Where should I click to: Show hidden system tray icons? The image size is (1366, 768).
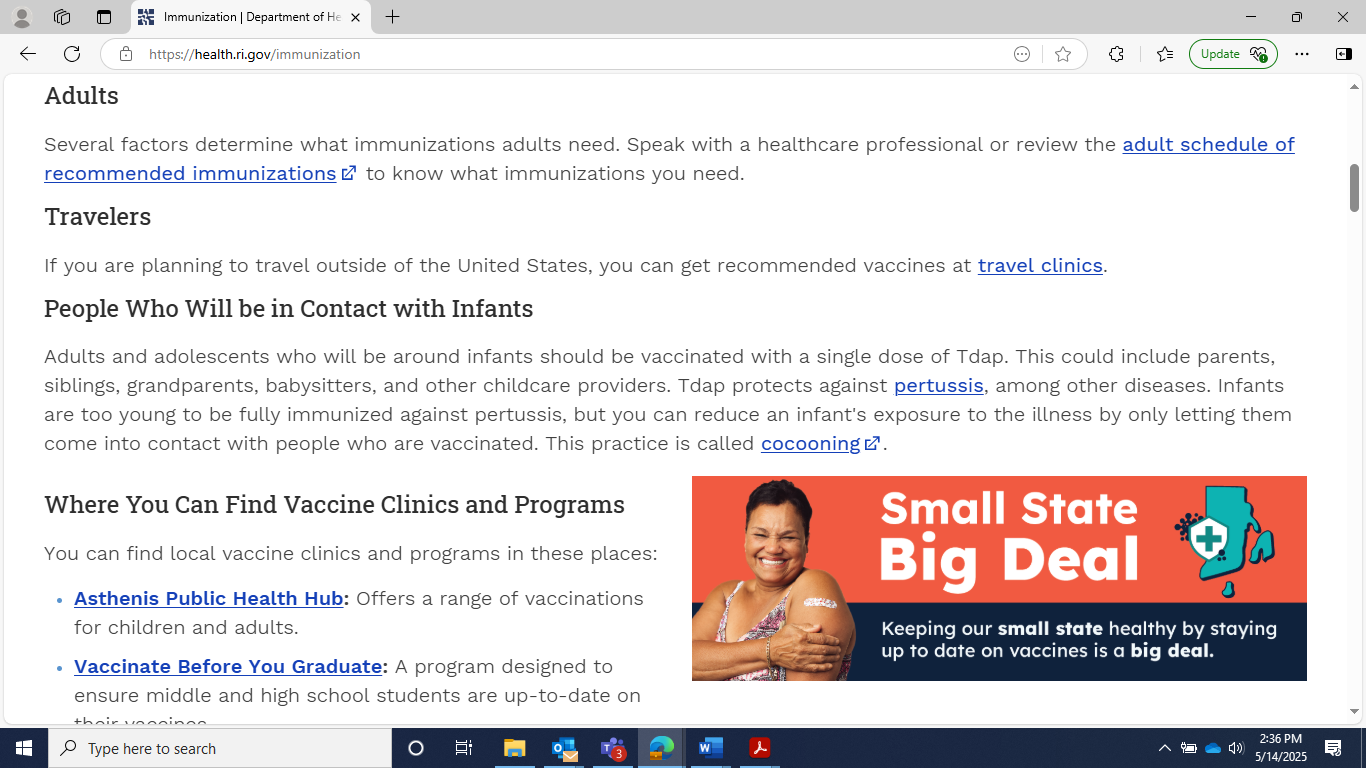pyautogui.click(x=1164, y=748)
